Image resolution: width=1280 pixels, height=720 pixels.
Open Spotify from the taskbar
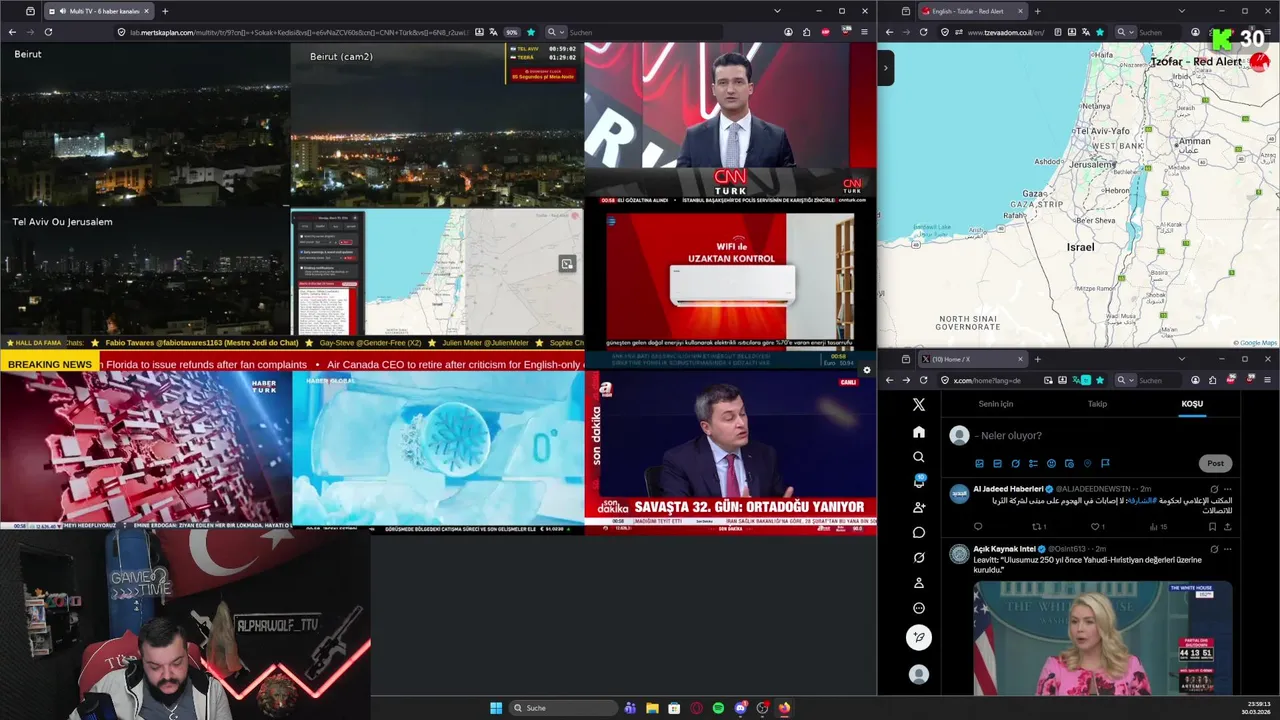tap(718, 708)
